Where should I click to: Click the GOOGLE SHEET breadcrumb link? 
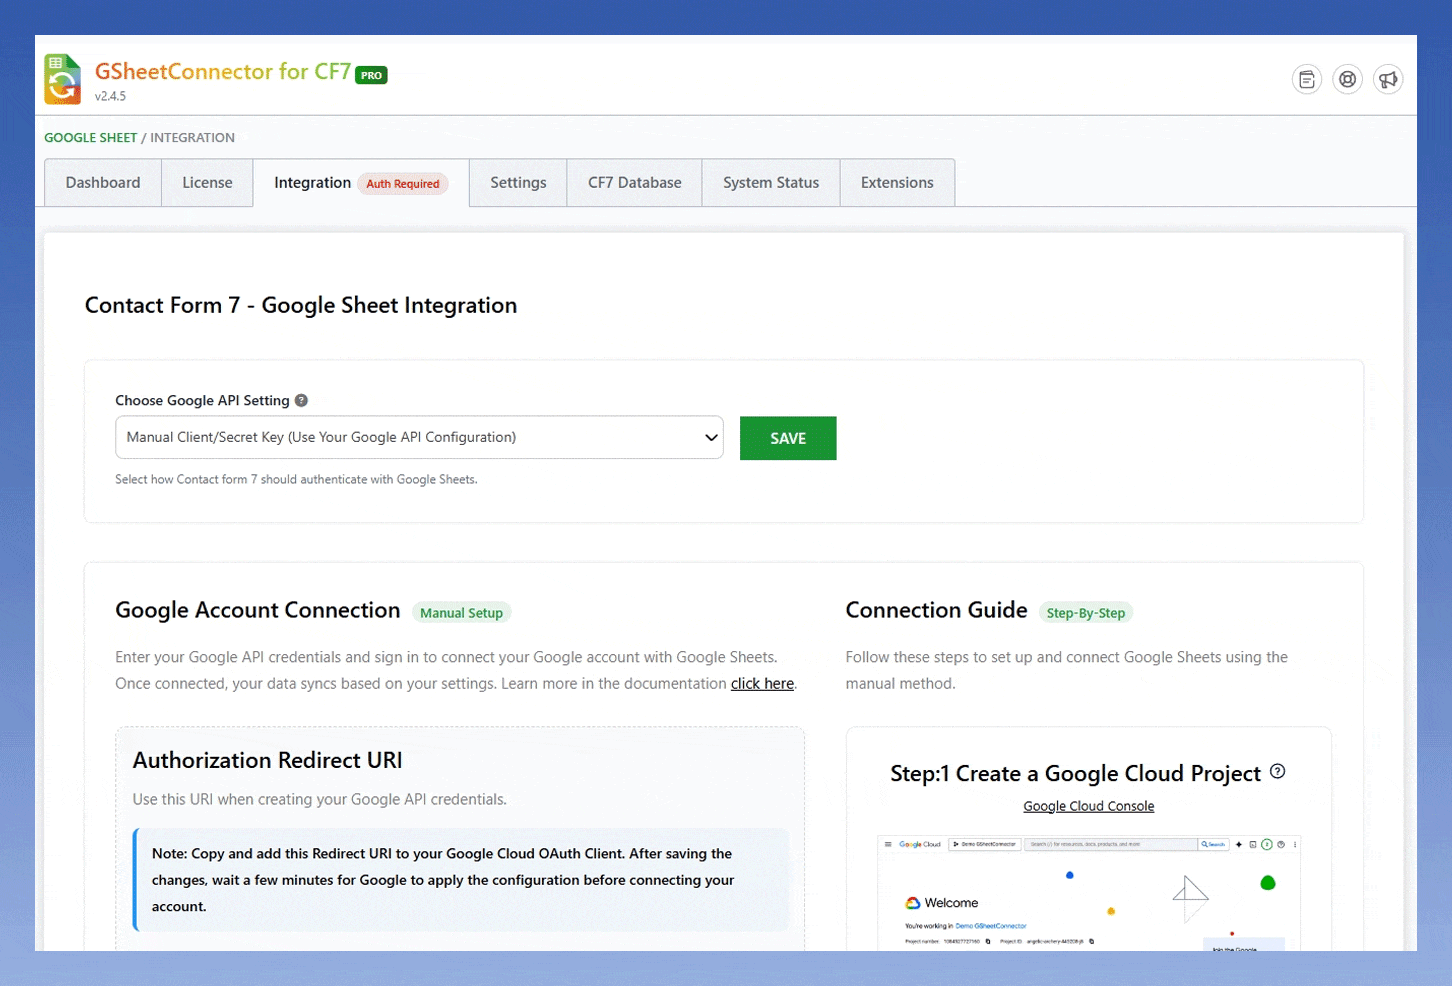91,138
